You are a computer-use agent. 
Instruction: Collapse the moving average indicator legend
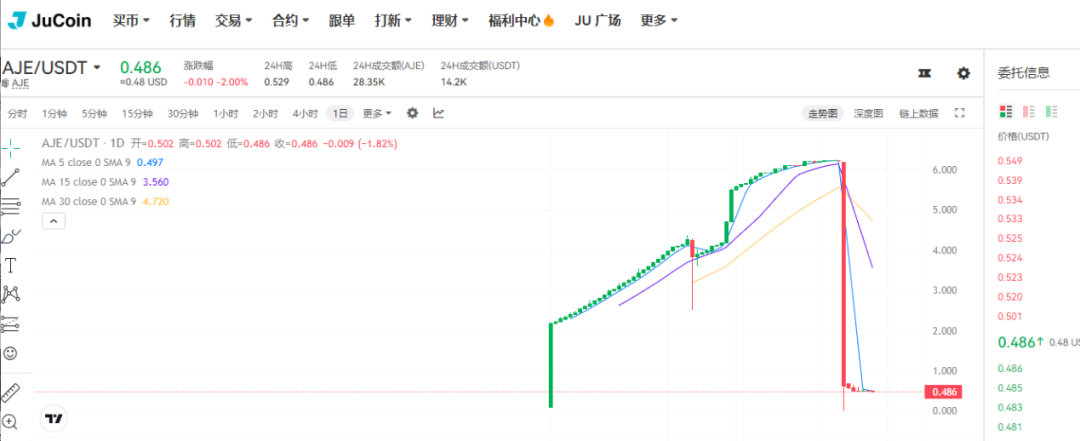53,222
